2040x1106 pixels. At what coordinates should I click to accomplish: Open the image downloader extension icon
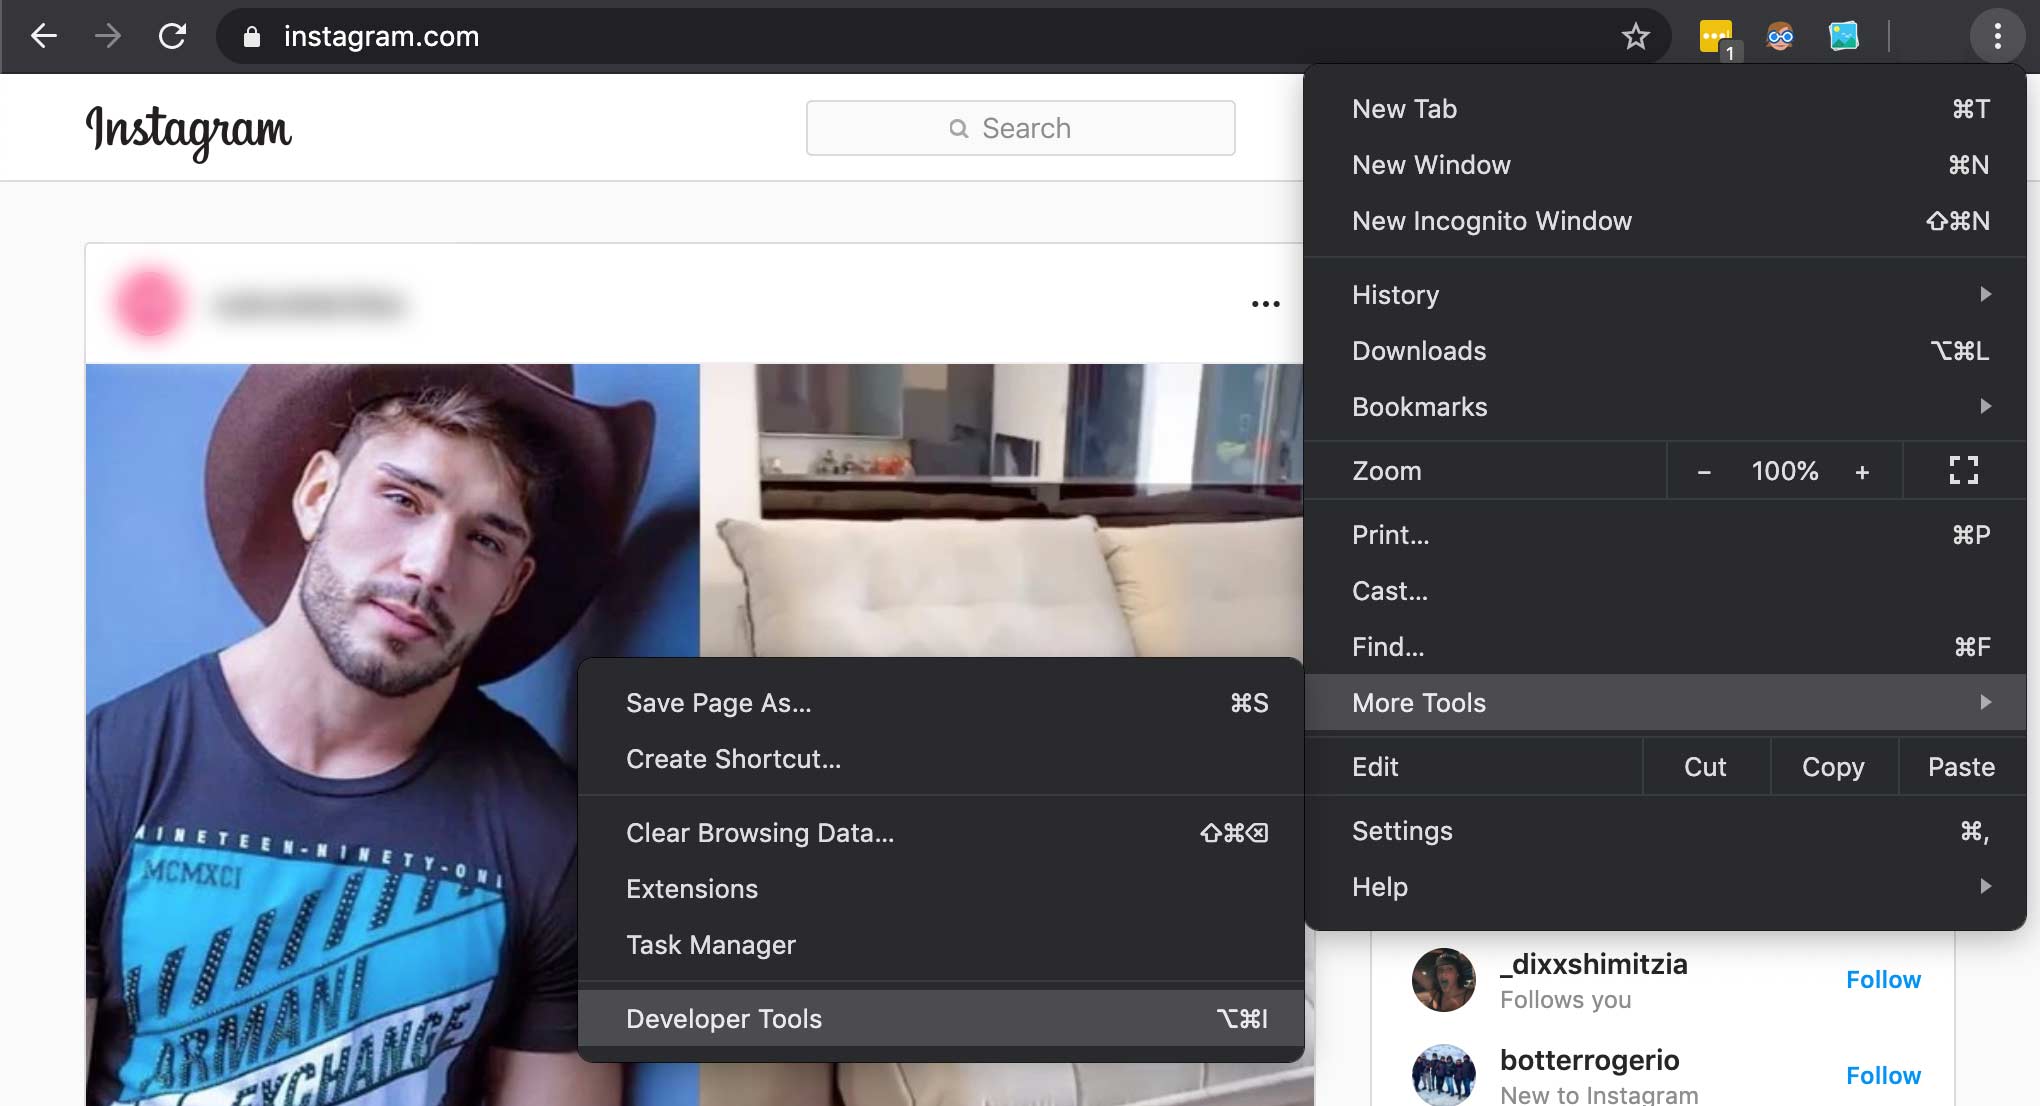pyautogui.click(x=1845, y=36)
